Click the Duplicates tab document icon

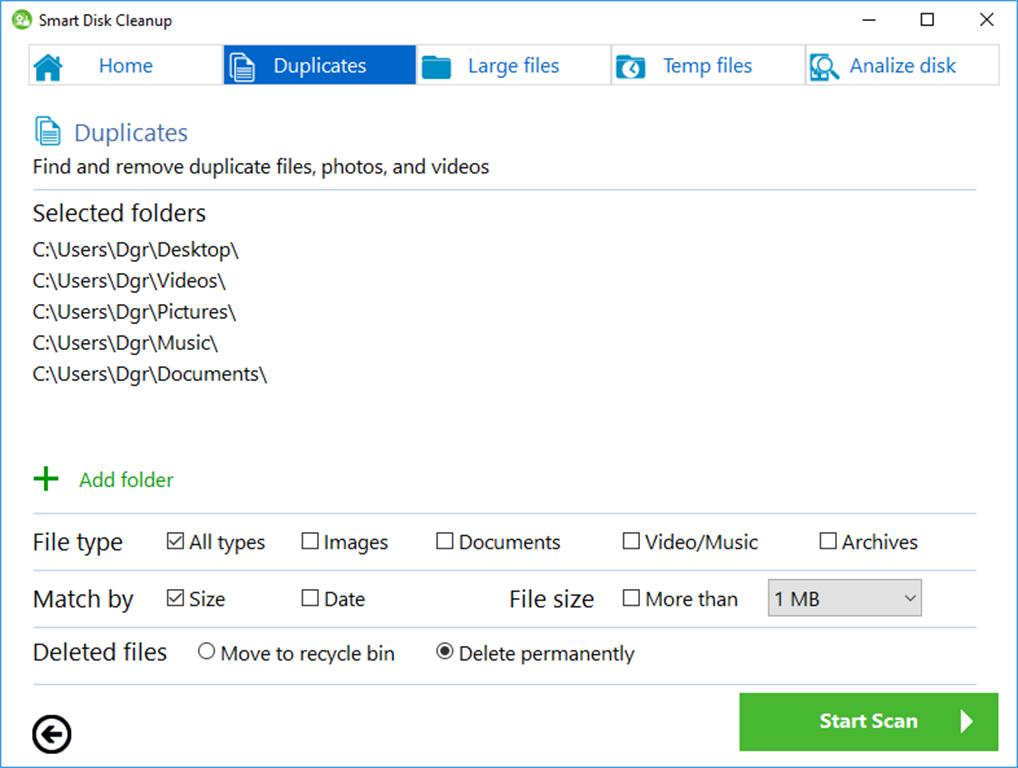tap(242, 67)
